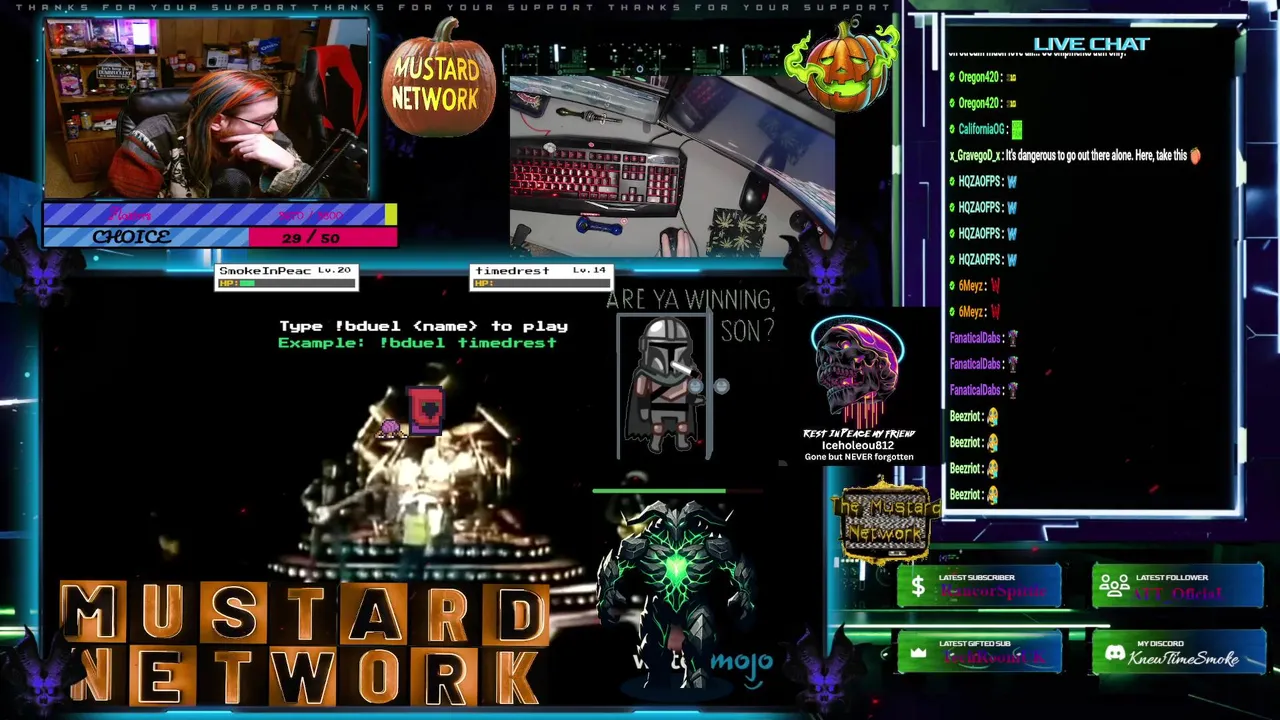Click the Iceholeou812 name
1280x720 pixels.
coord(857,445)
